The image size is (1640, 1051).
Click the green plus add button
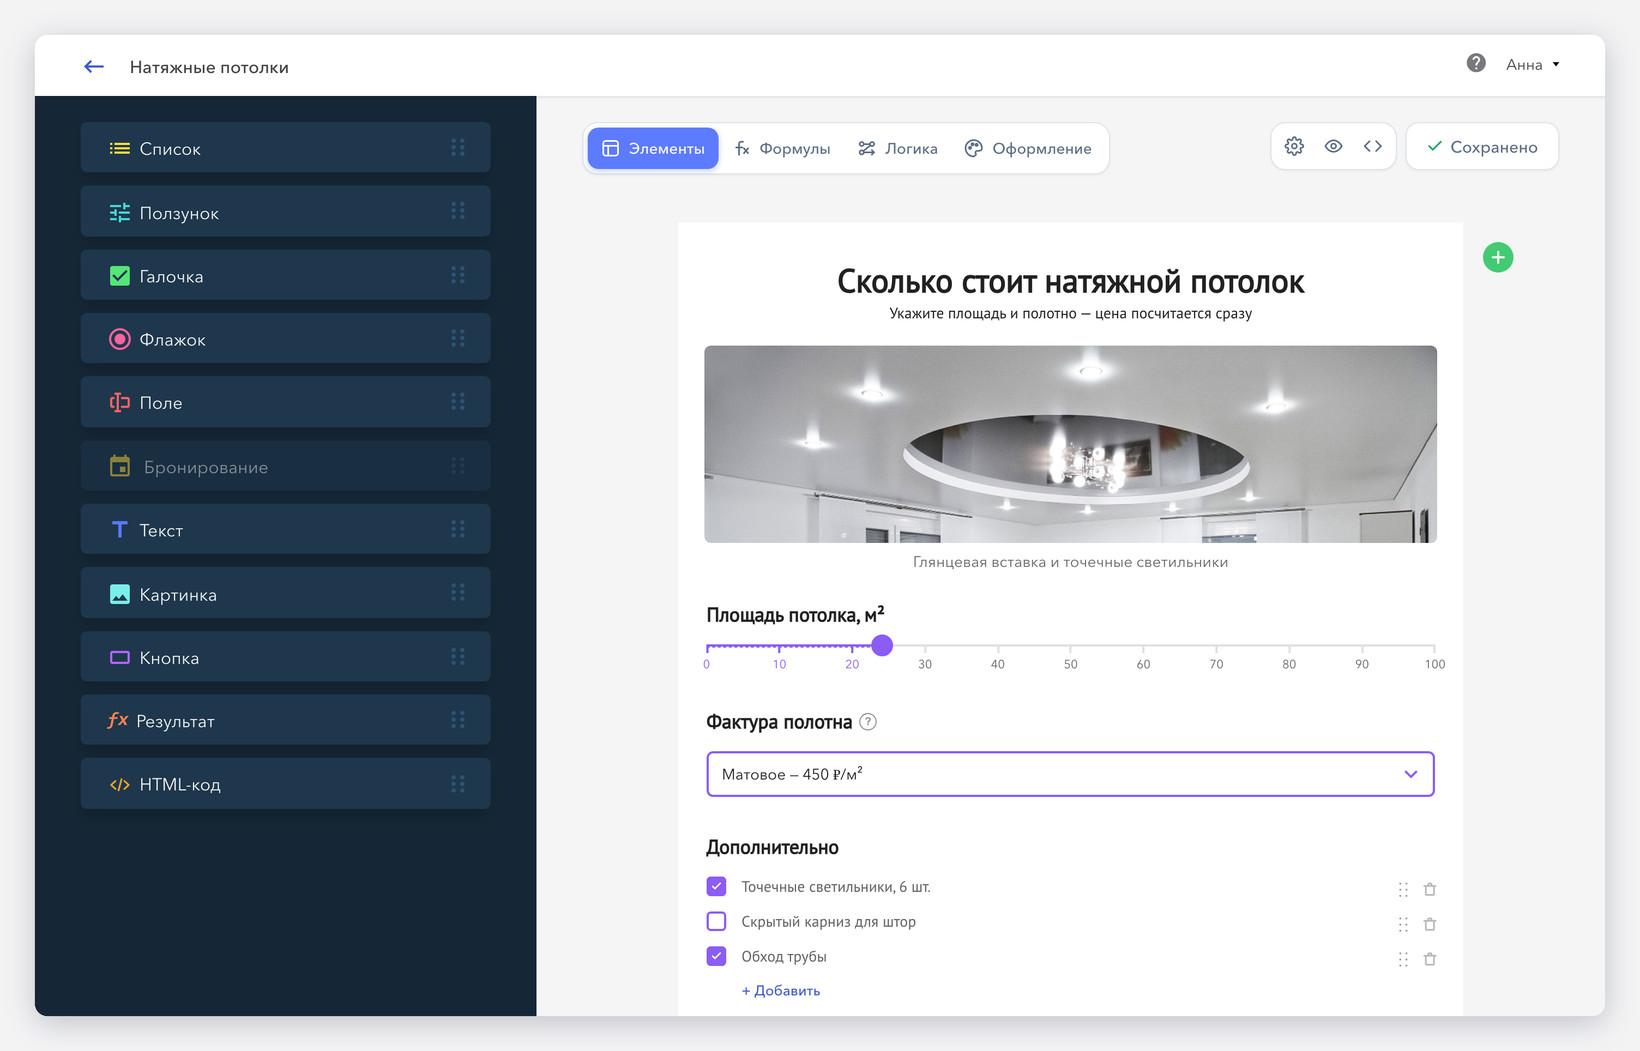(1497, 257)
